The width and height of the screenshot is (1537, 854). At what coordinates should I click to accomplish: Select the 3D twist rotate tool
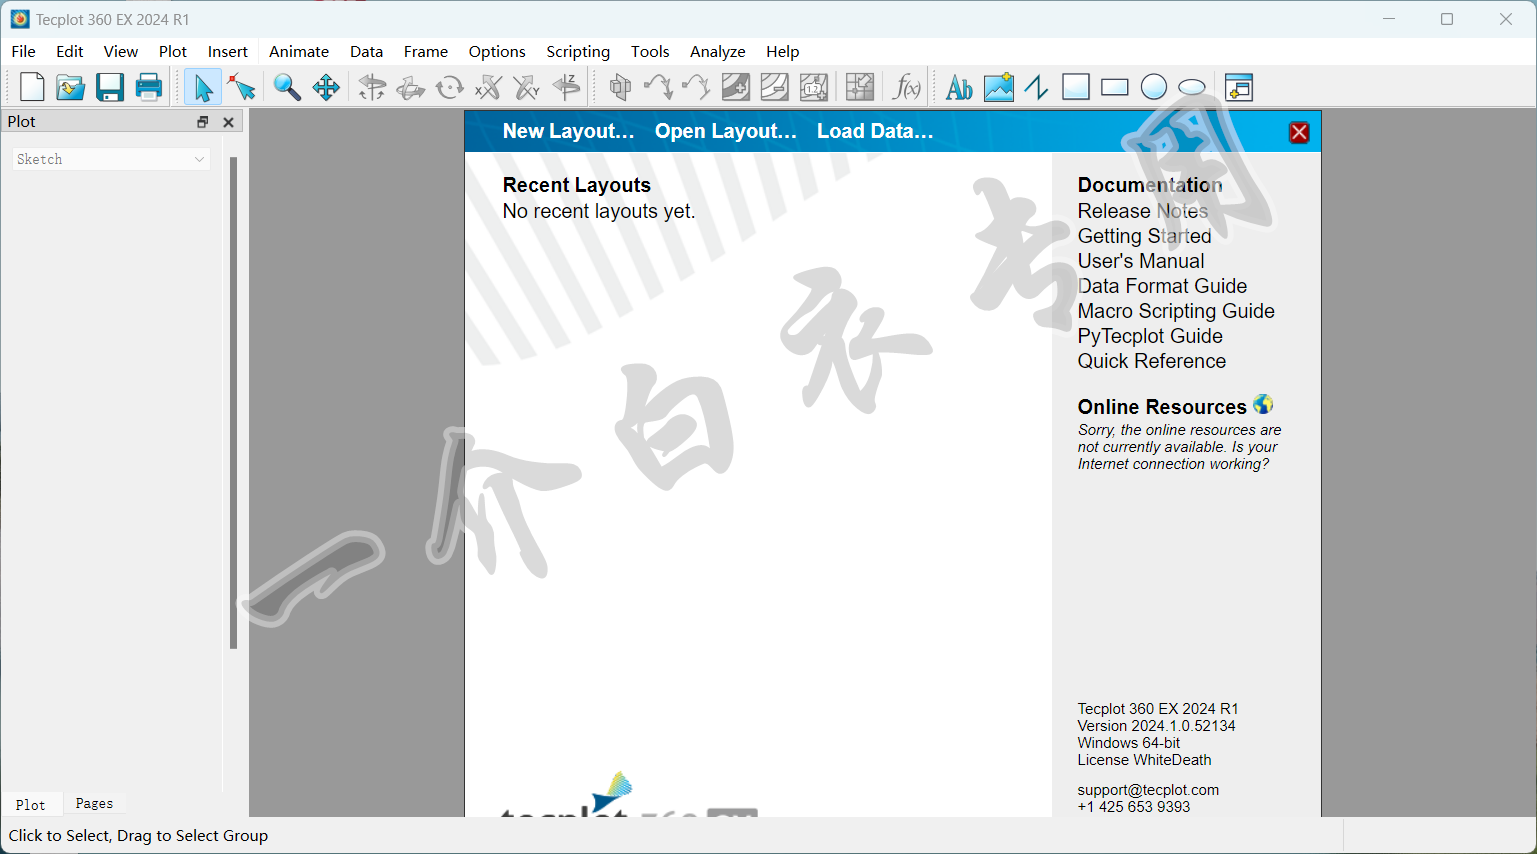(450, 88)
